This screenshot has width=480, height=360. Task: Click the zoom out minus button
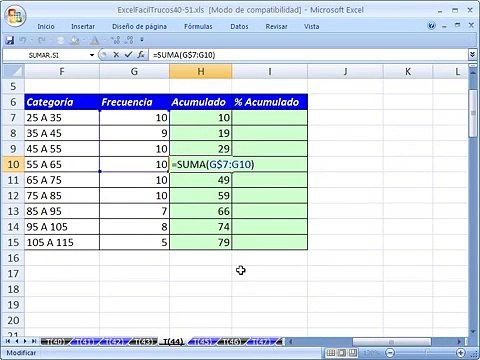coord(390,353)
